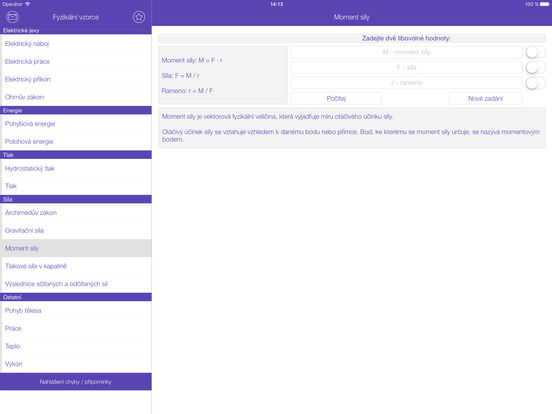The width and height of the screenshot is (552, 414).
Task: Focus the F - síla input field
Action: click(x=407, y=67)
